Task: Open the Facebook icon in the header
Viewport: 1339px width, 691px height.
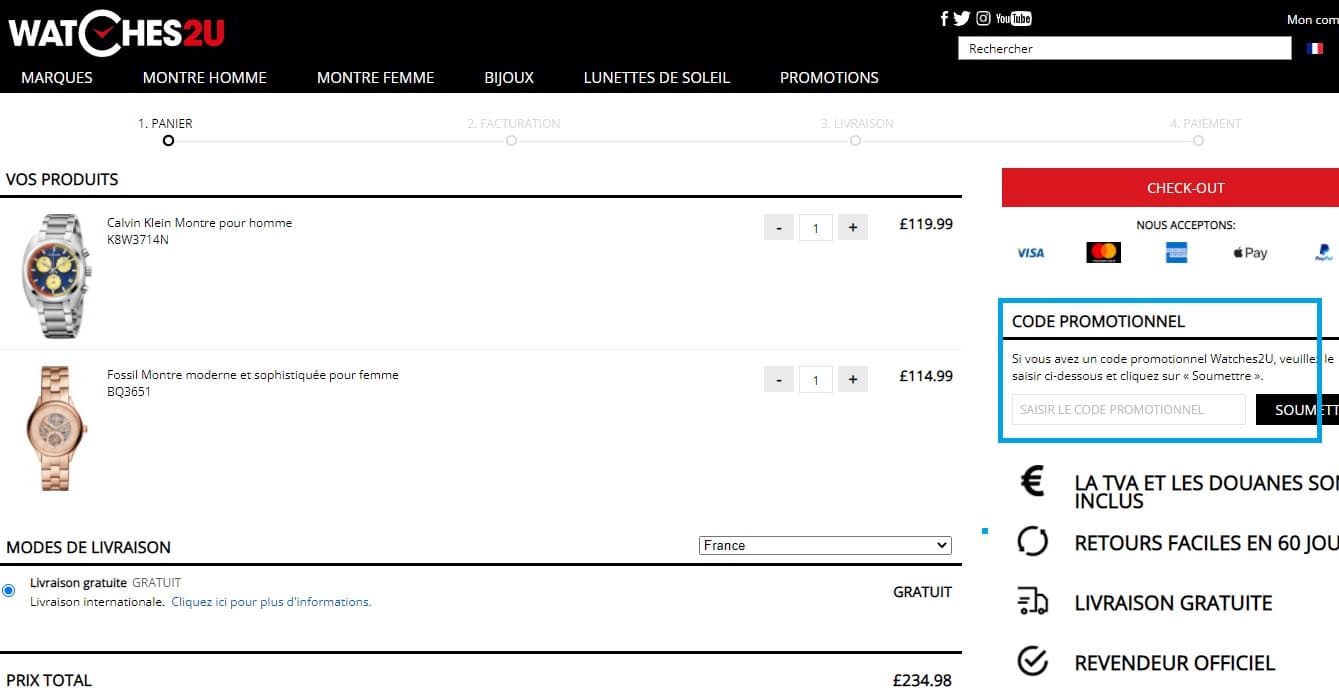Action: click(943, 18)
